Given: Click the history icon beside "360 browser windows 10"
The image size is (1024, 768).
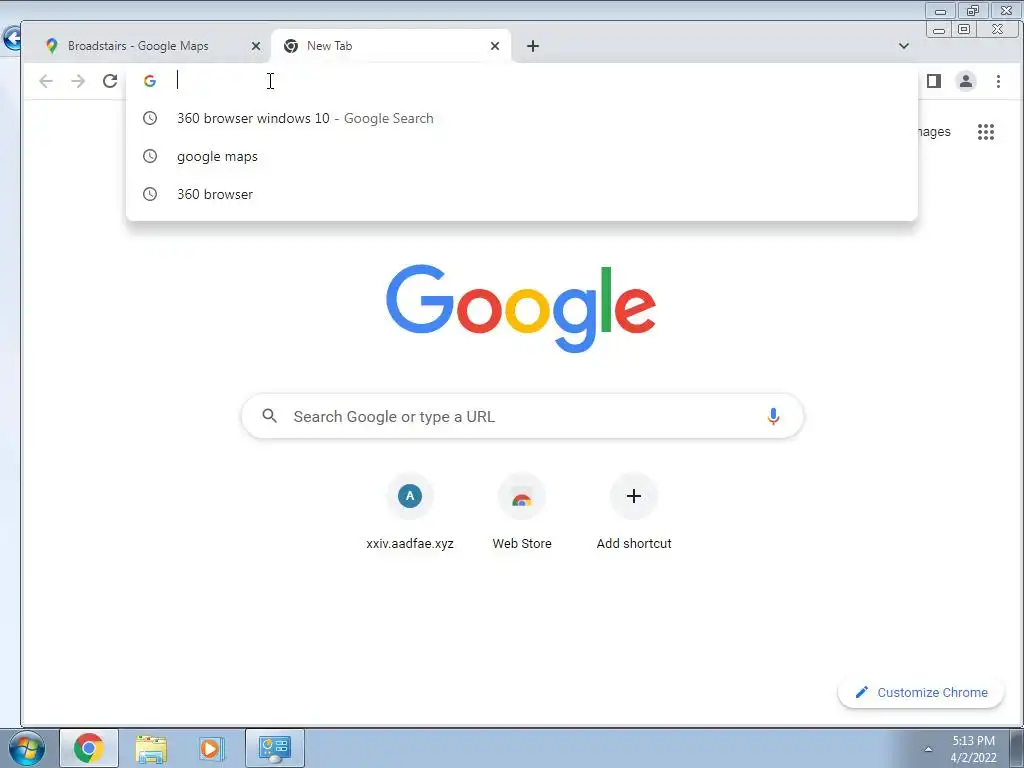Looking at the screenshot, I should tap(150, 118).
